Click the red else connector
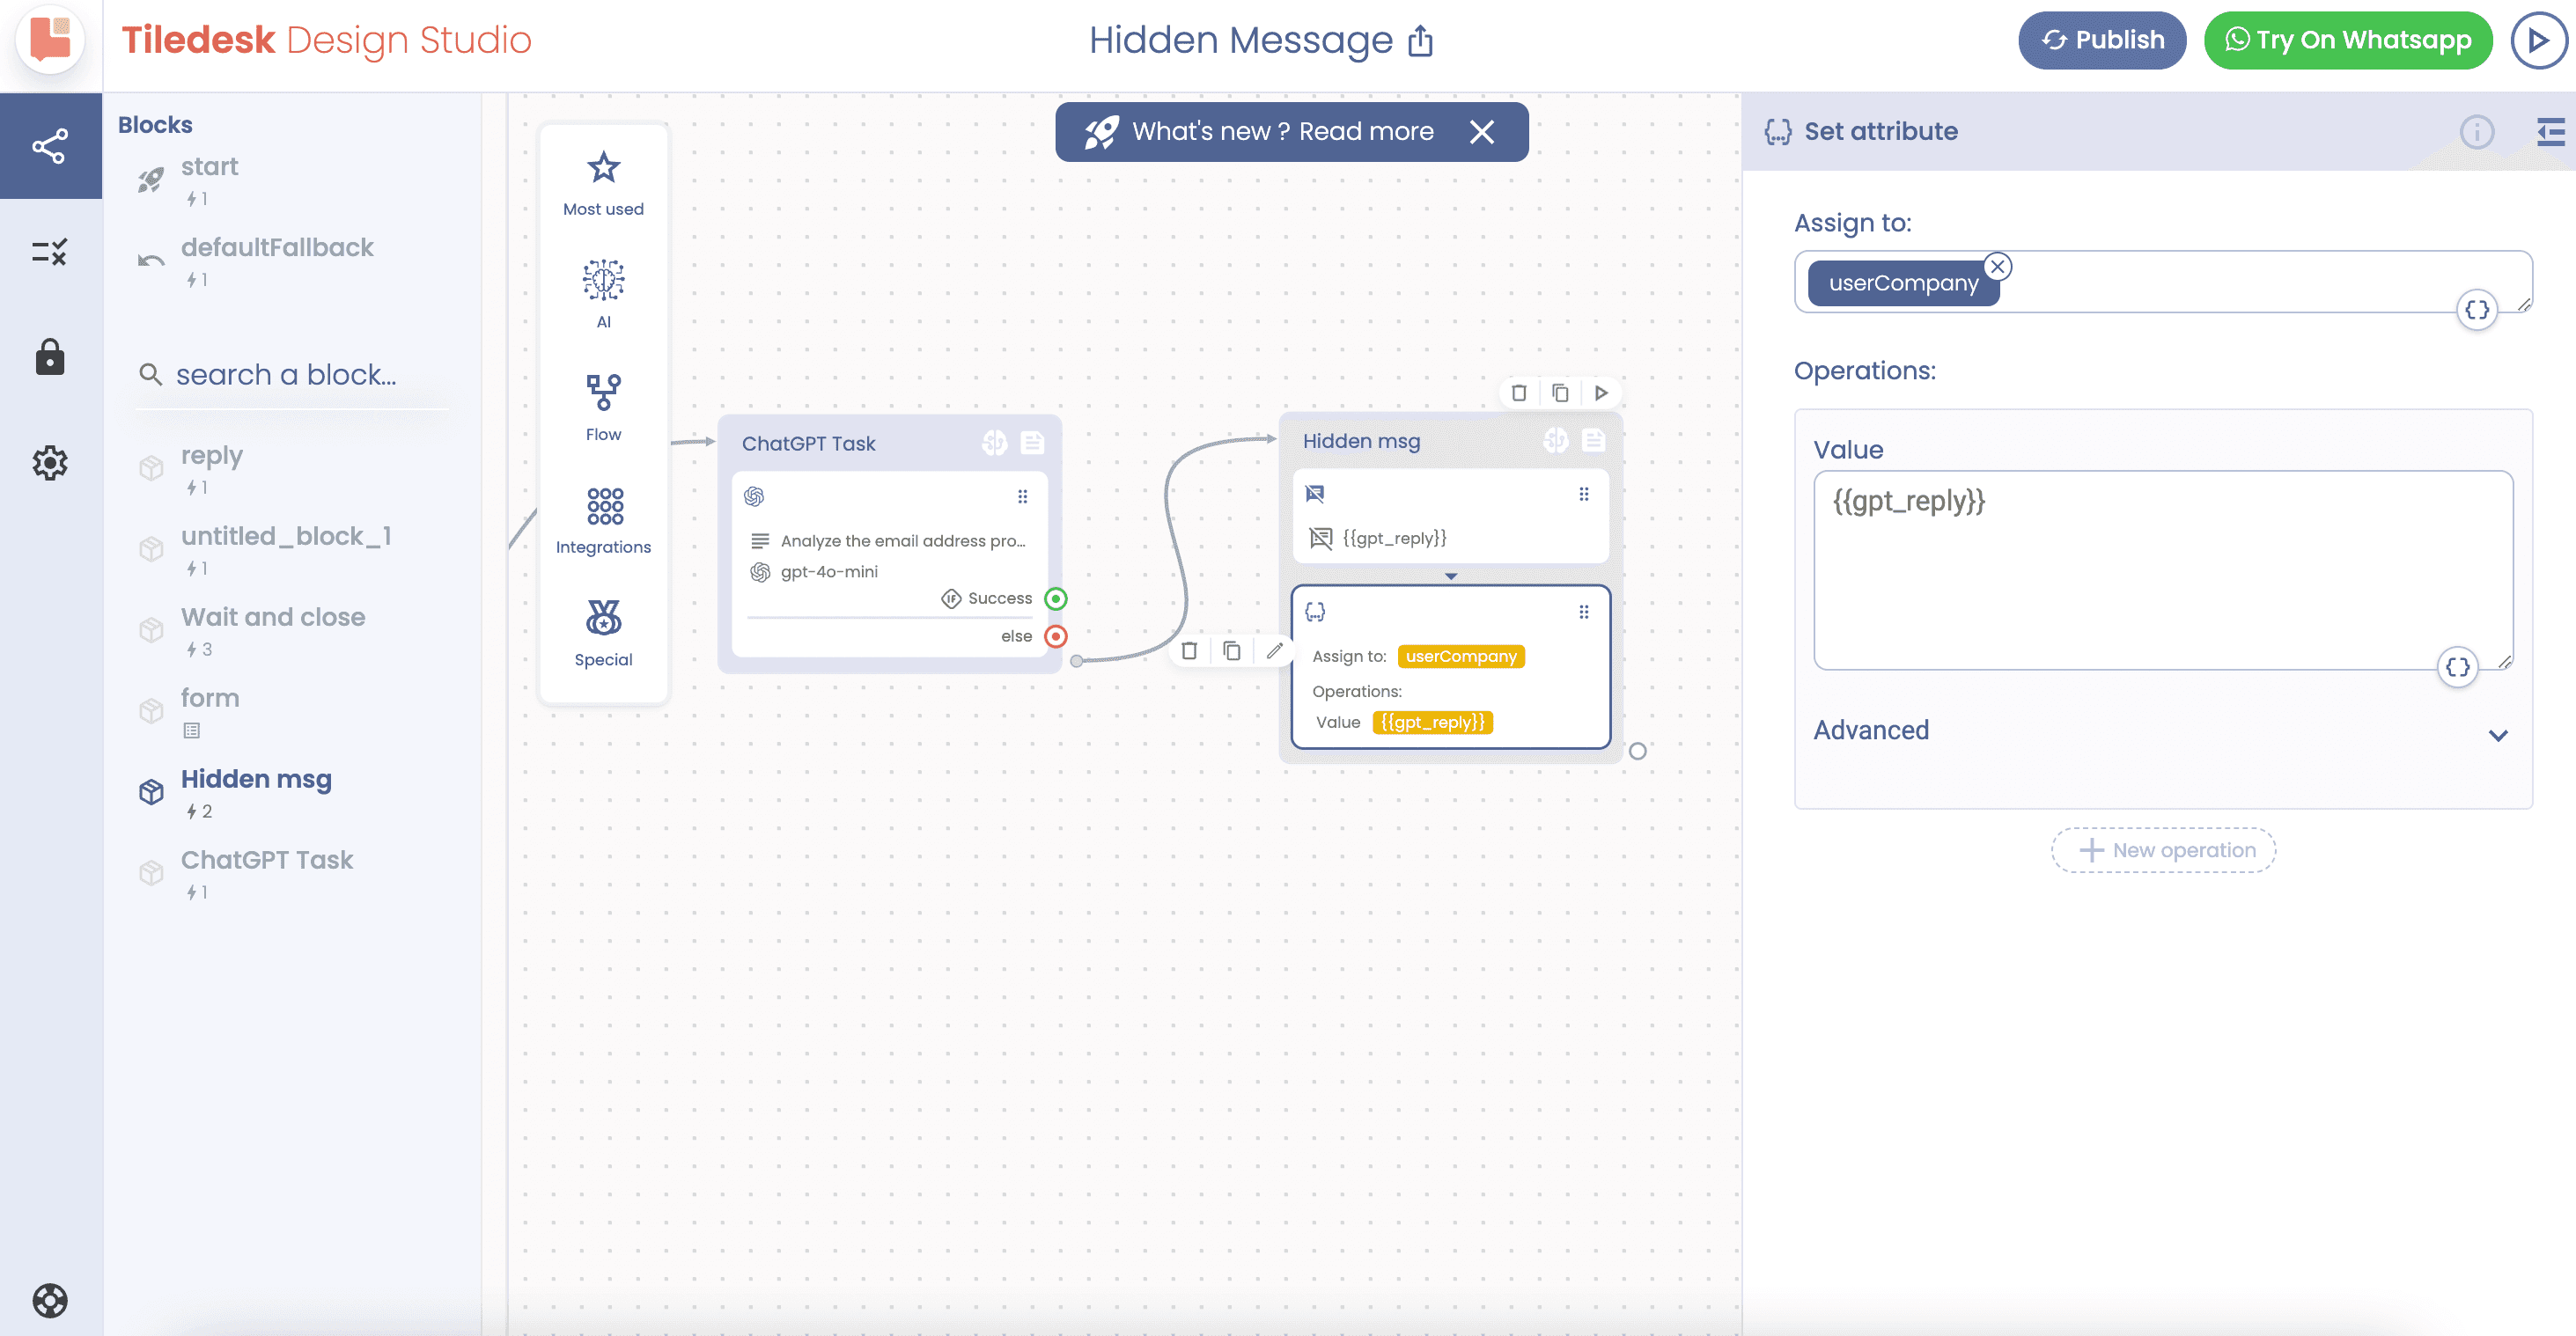2576x1336 pixels. pyautogui.click(x=1055, y=636)
